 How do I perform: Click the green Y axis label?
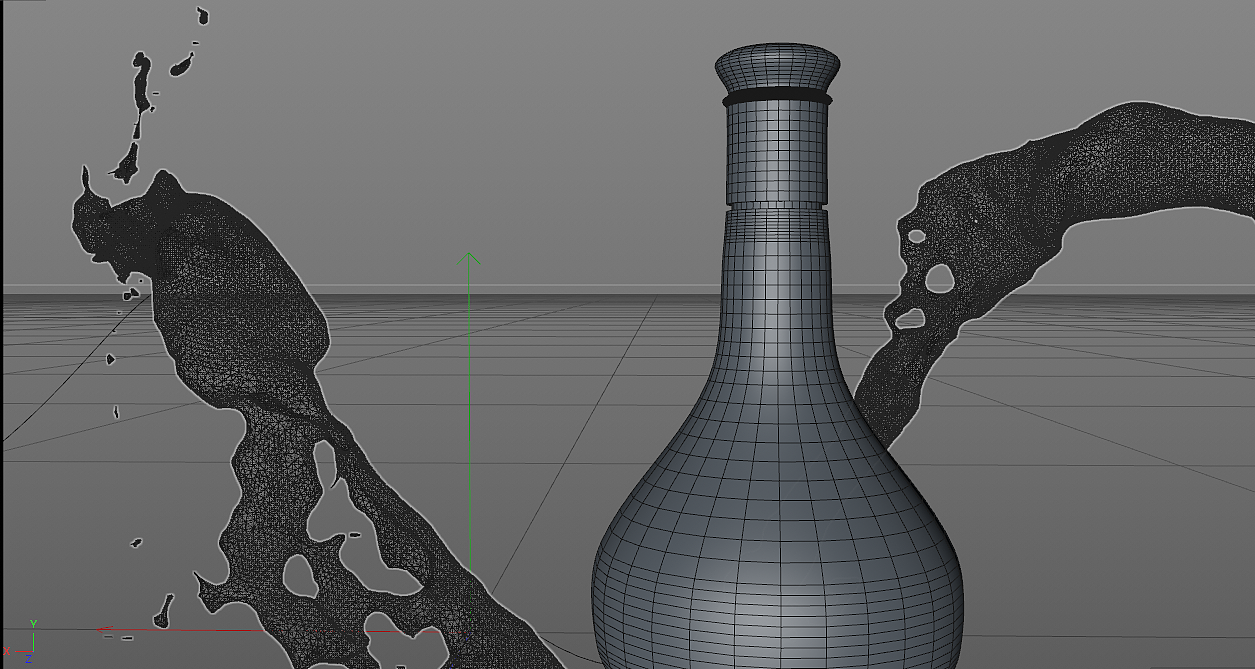point(33,624)
